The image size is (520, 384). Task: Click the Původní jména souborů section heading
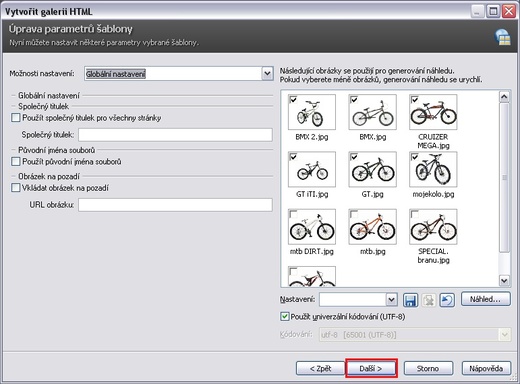tap(57, 150)
